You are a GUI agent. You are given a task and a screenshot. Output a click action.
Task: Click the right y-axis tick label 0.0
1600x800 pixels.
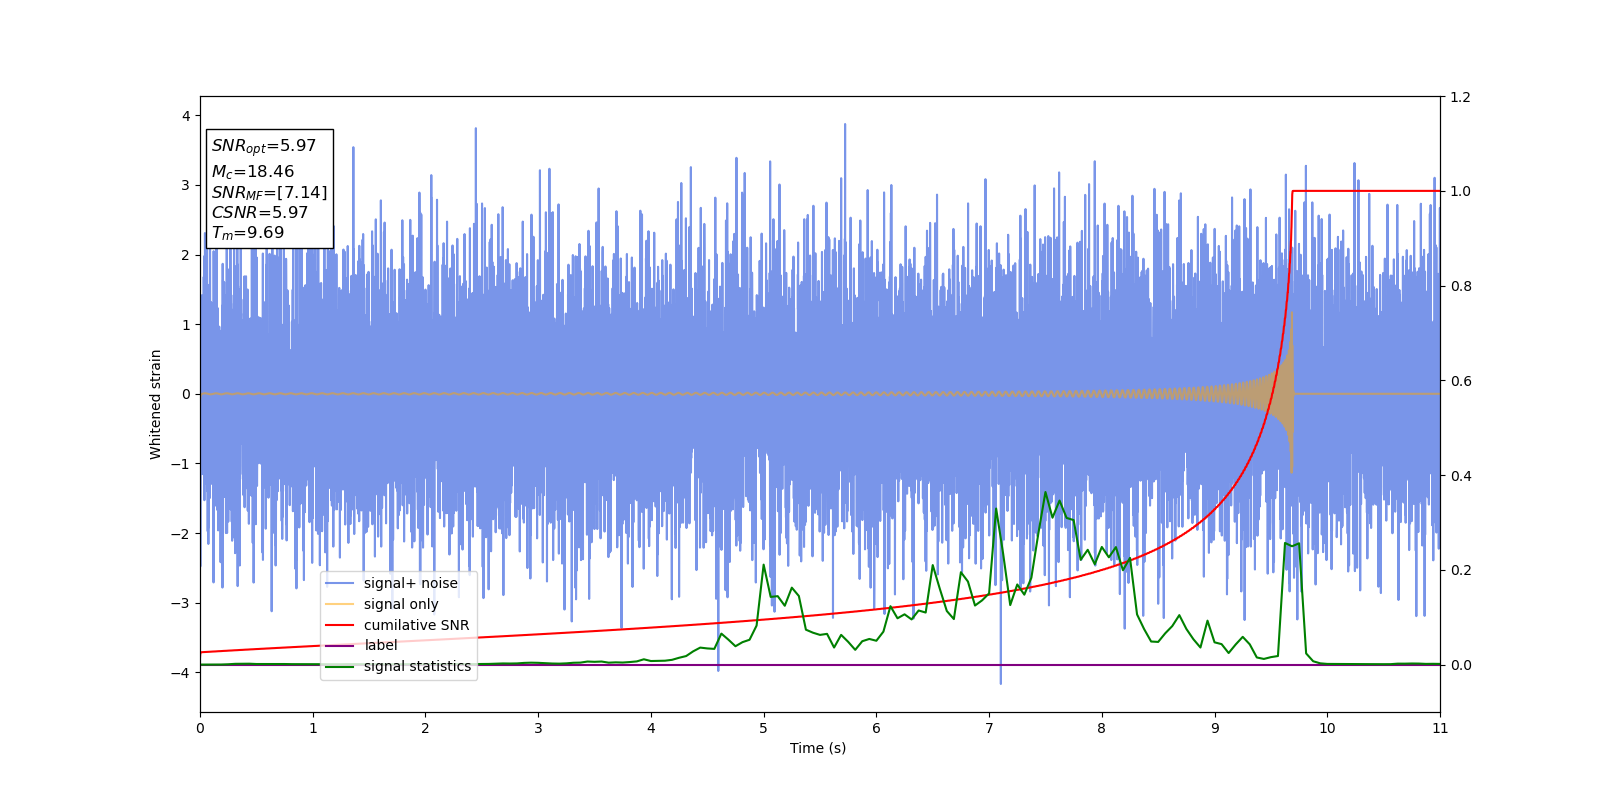(x=1460, y=665)
